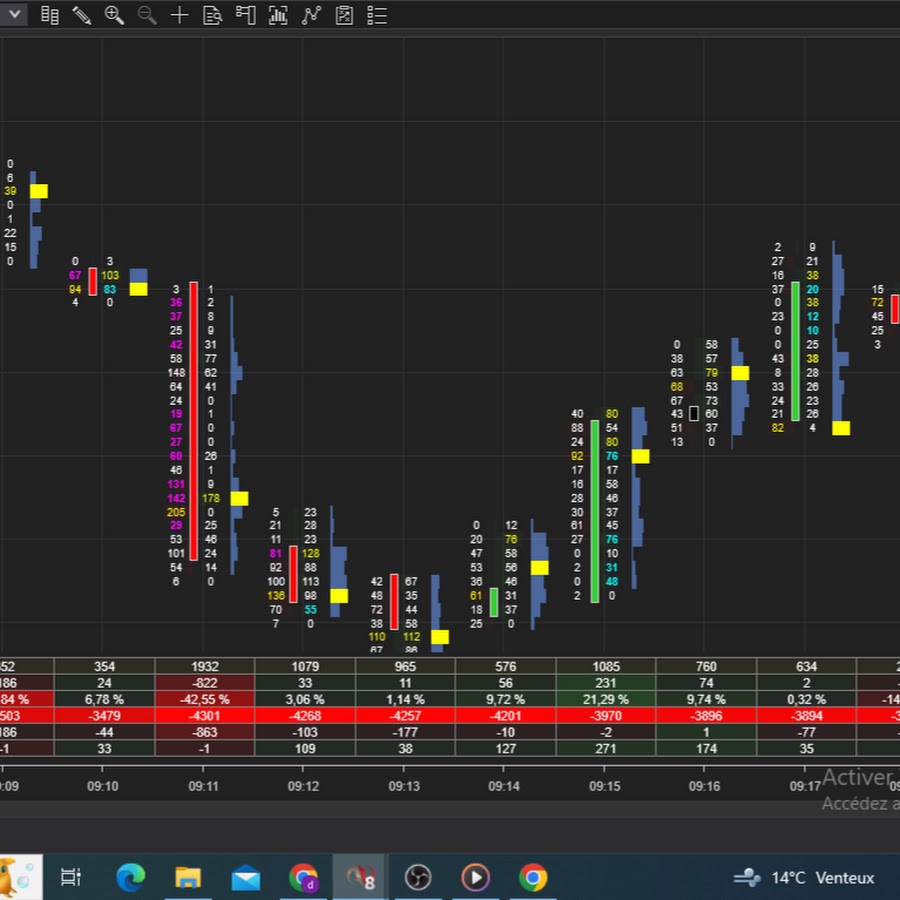
Task: Open the rightmost Chrome taskbar icon
Action: (x=533, y=877)
